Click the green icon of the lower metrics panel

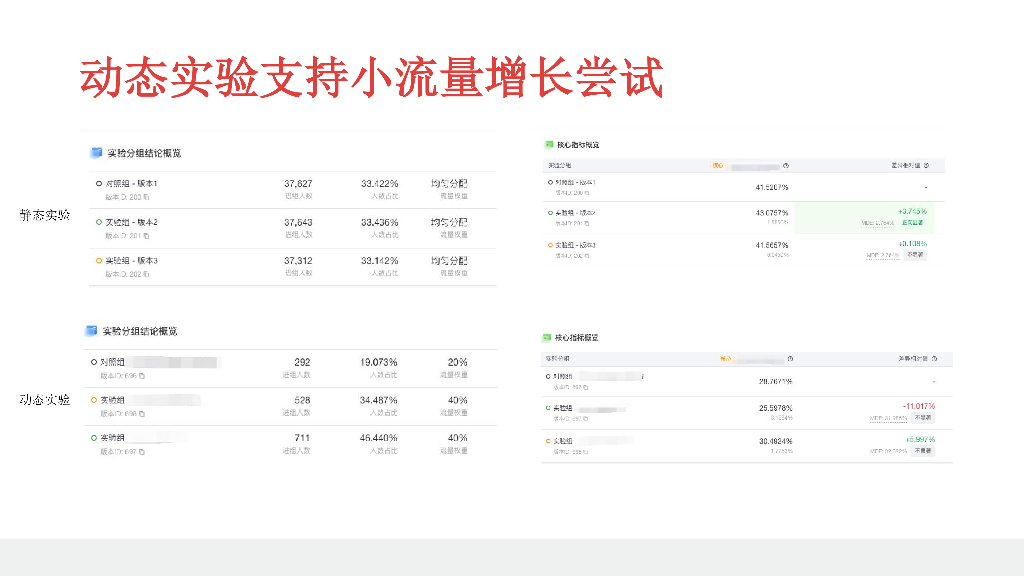click(547, 337)
